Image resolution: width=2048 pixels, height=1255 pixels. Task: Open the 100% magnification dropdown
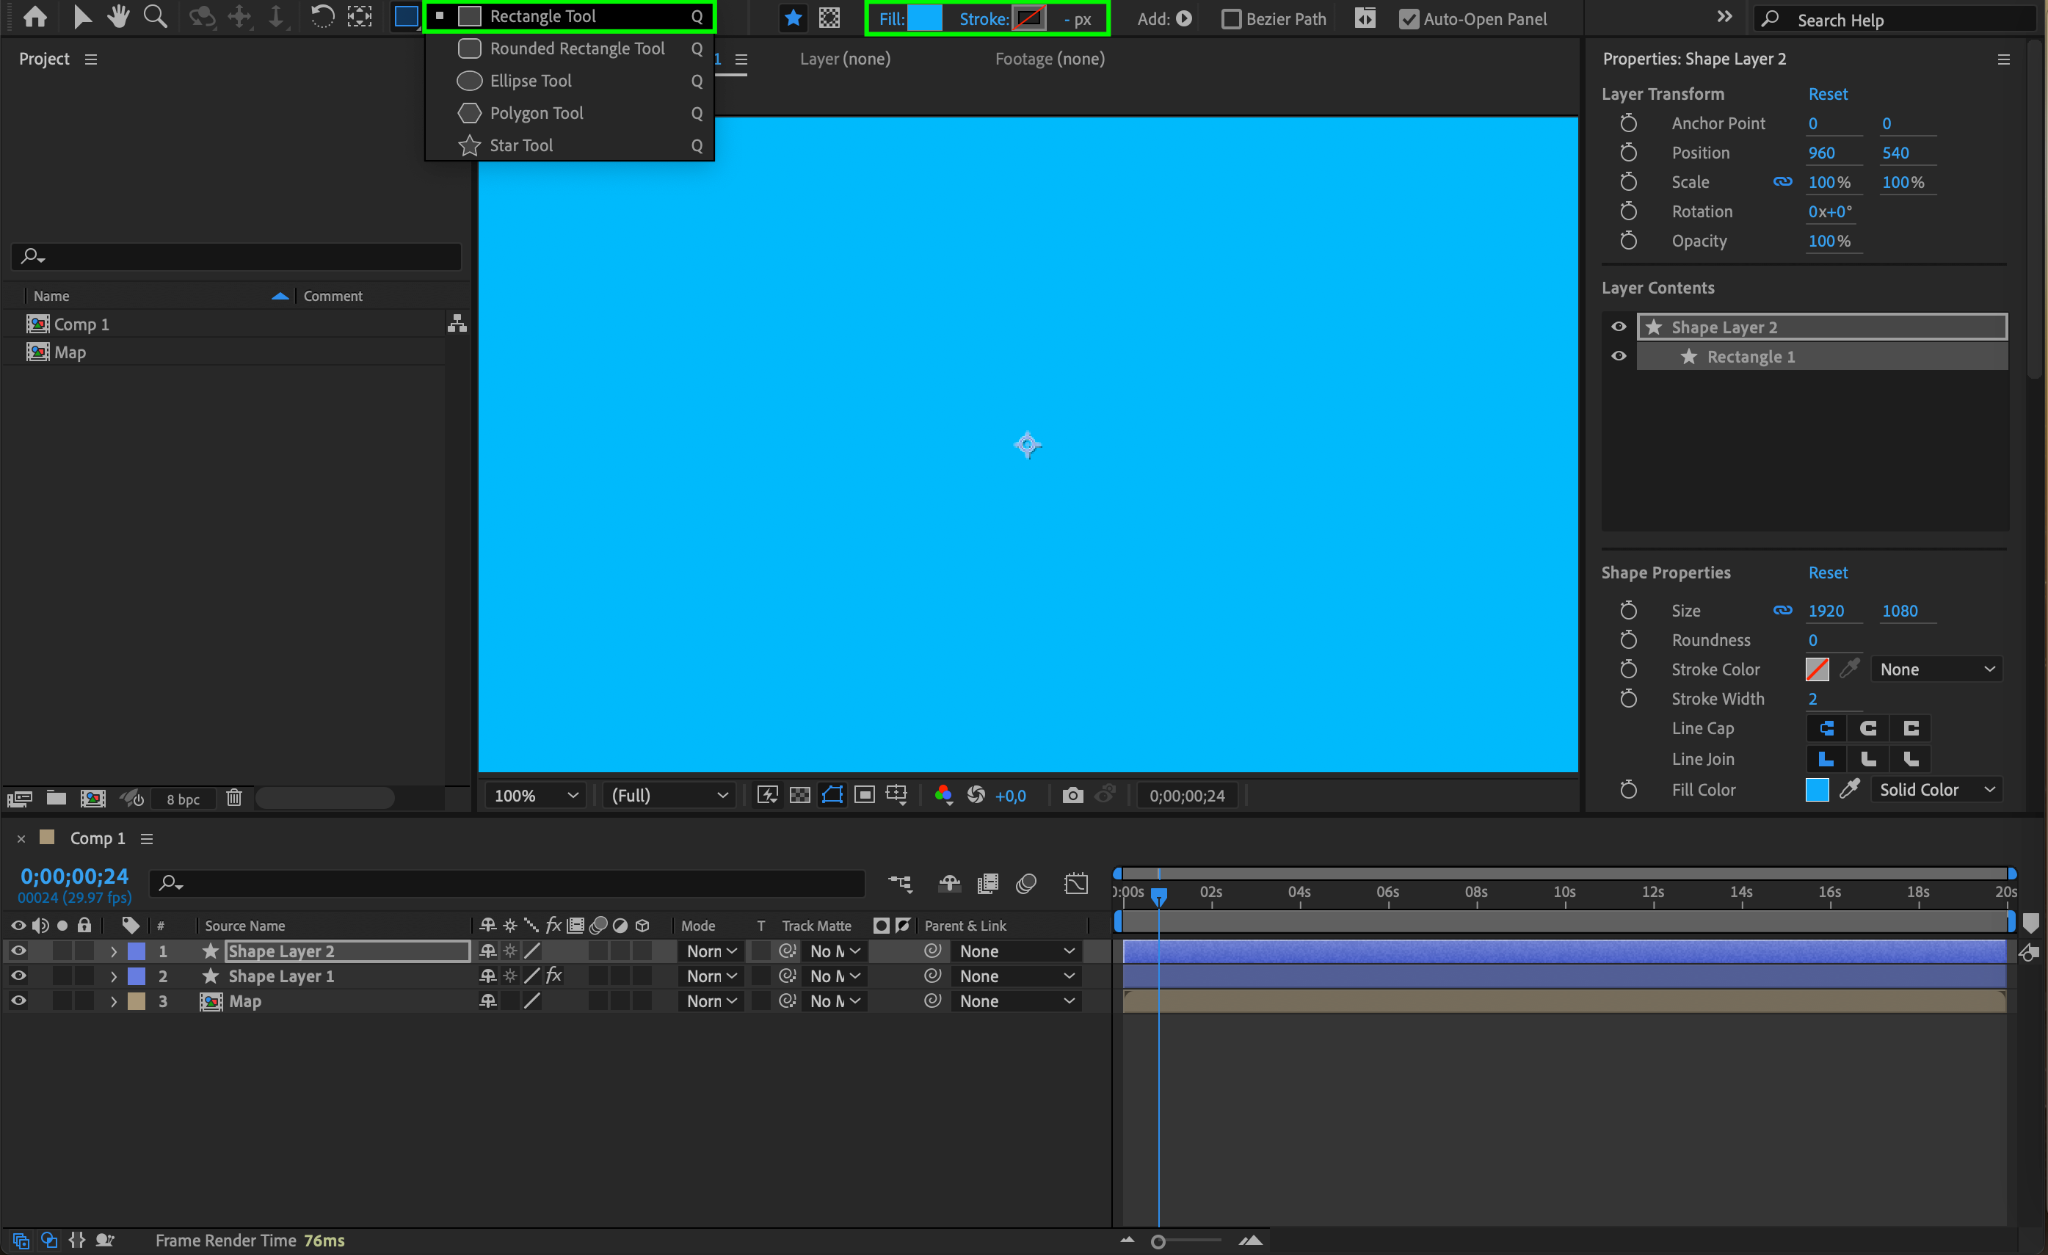(x=536, y=795)
